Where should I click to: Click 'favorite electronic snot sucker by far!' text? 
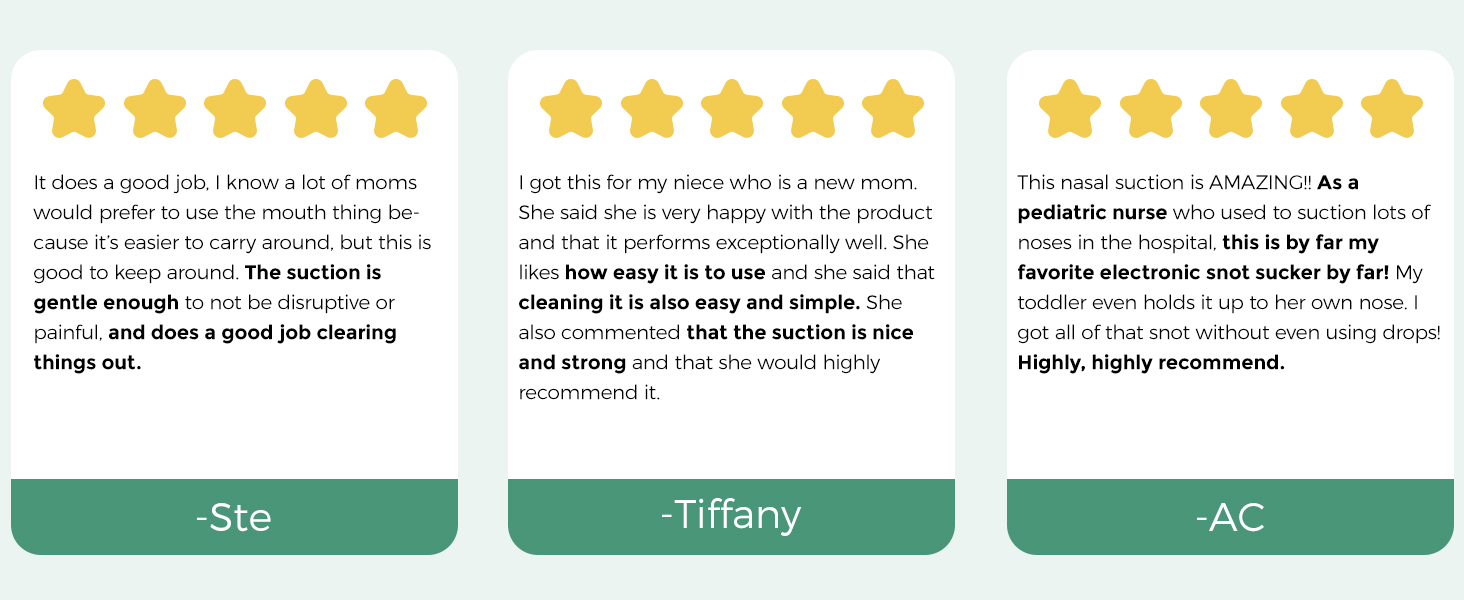point(1204,272)
